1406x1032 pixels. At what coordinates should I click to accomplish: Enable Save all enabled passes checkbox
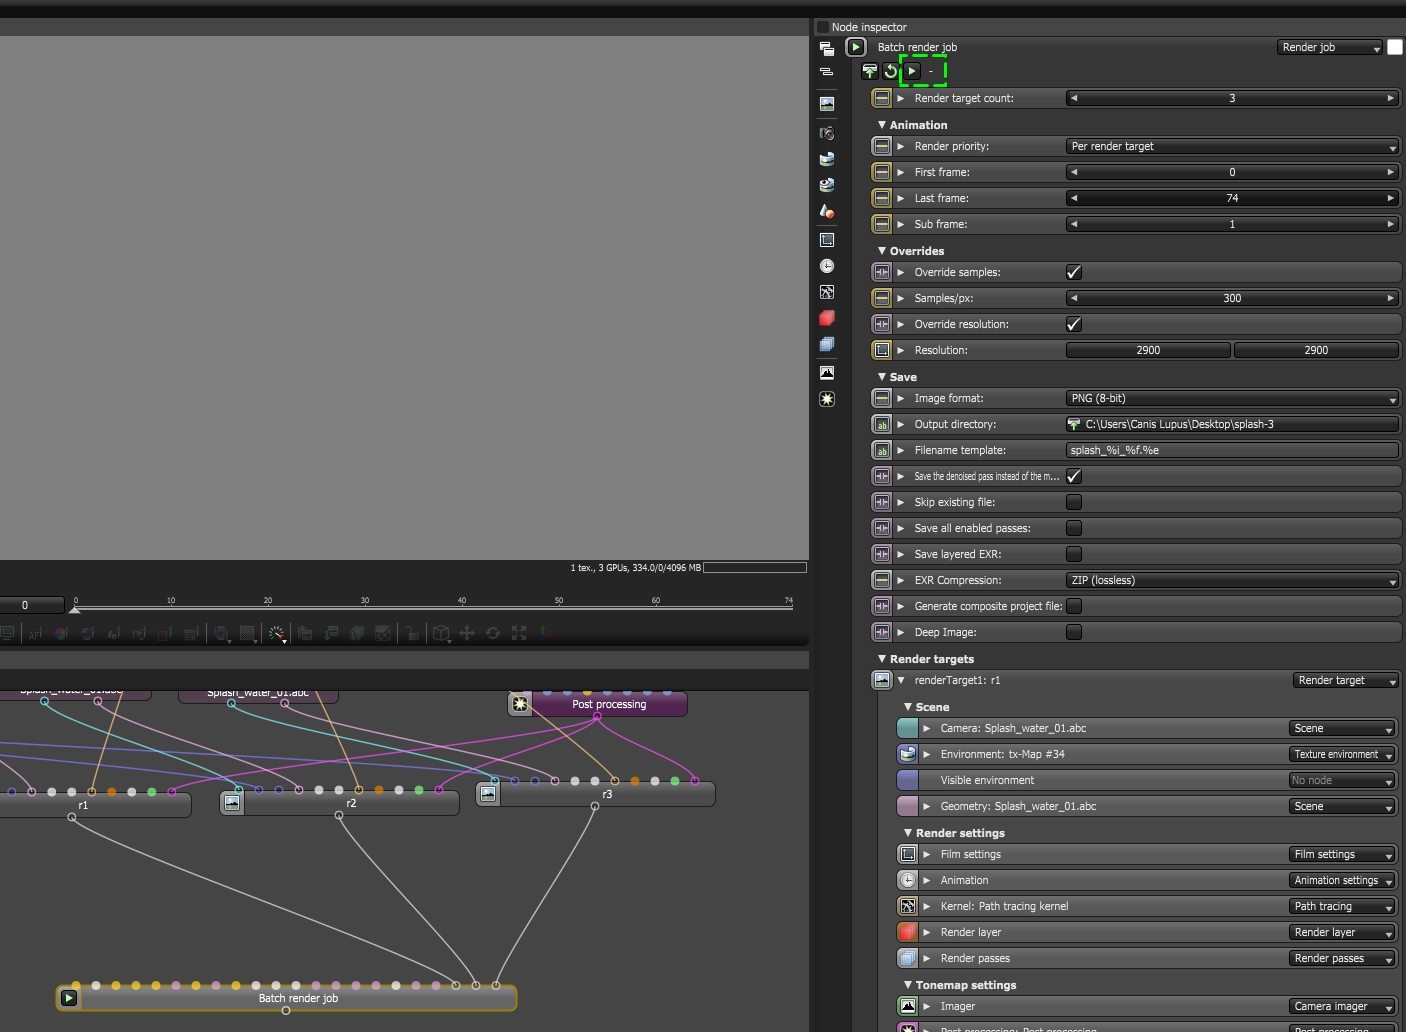tap(1074, 528)
